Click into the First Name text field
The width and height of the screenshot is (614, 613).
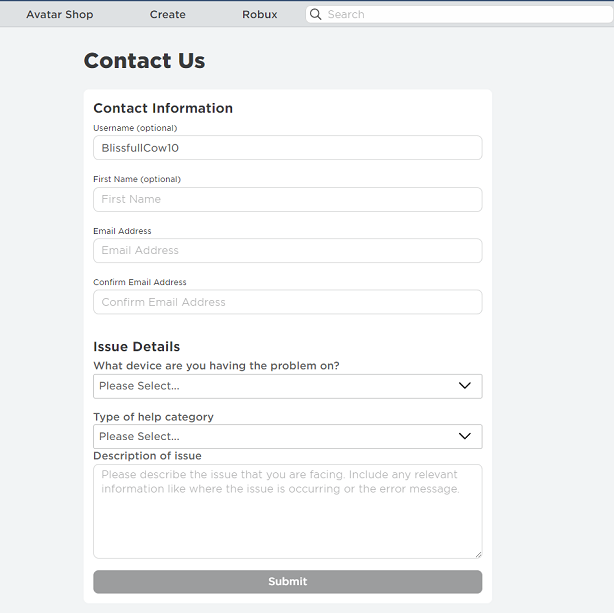pos(288,199)
